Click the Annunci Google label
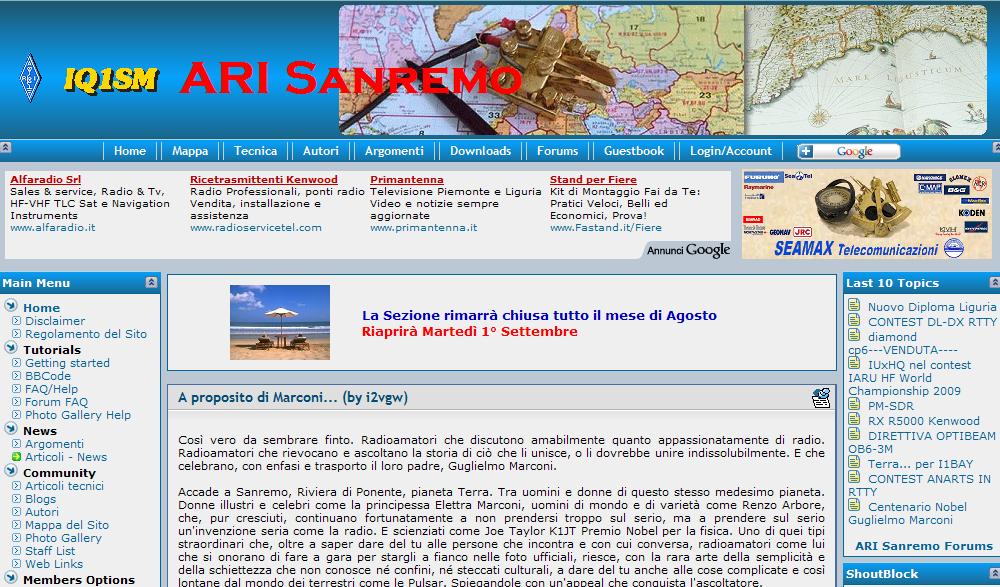This screenshot has width=1000, height=587. click(688, 250)
